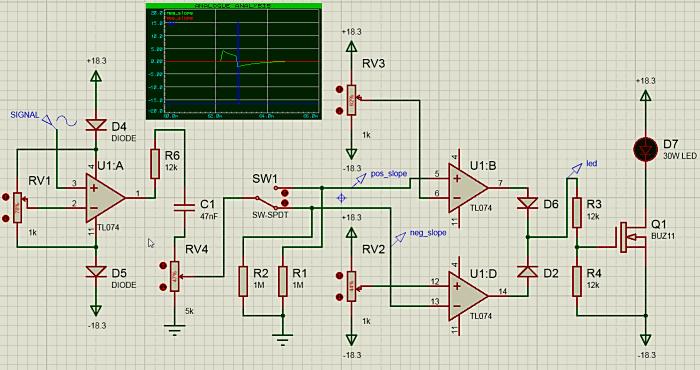Click the ground symbol below R1 and R2
The image size is (700, 370).
coord(283,340)
